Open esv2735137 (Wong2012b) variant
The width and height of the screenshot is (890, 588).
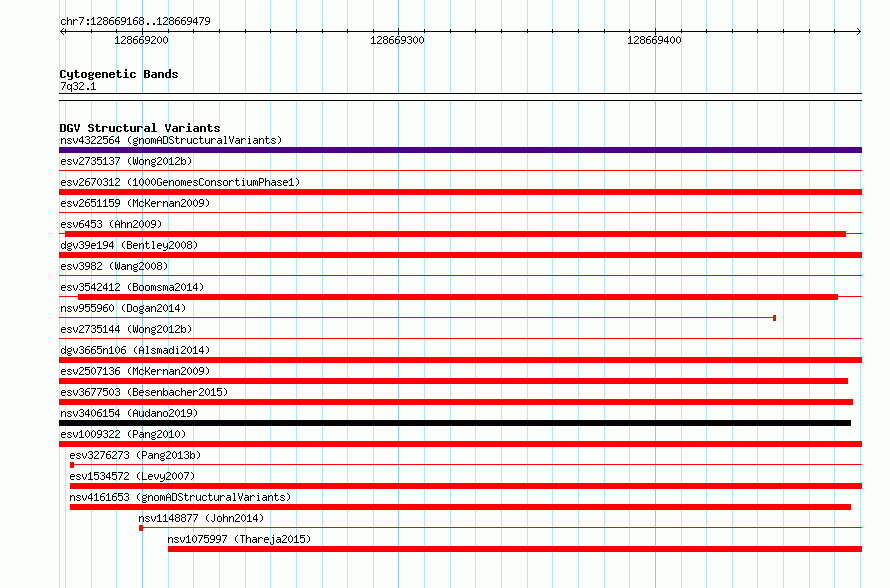coord(126,161)
